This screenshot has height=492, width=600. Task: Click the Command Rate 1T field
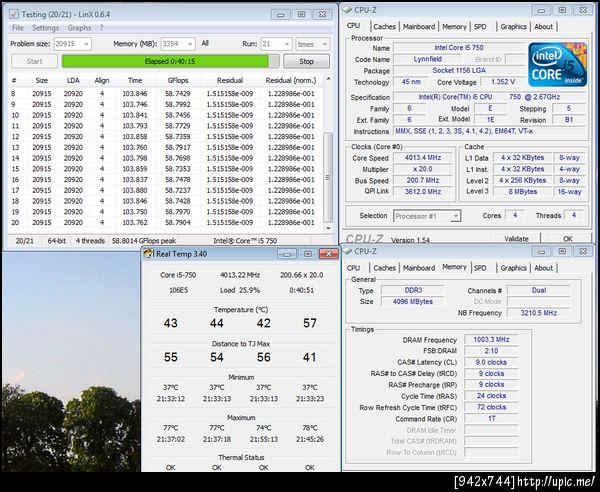click(x=491, y=419)
